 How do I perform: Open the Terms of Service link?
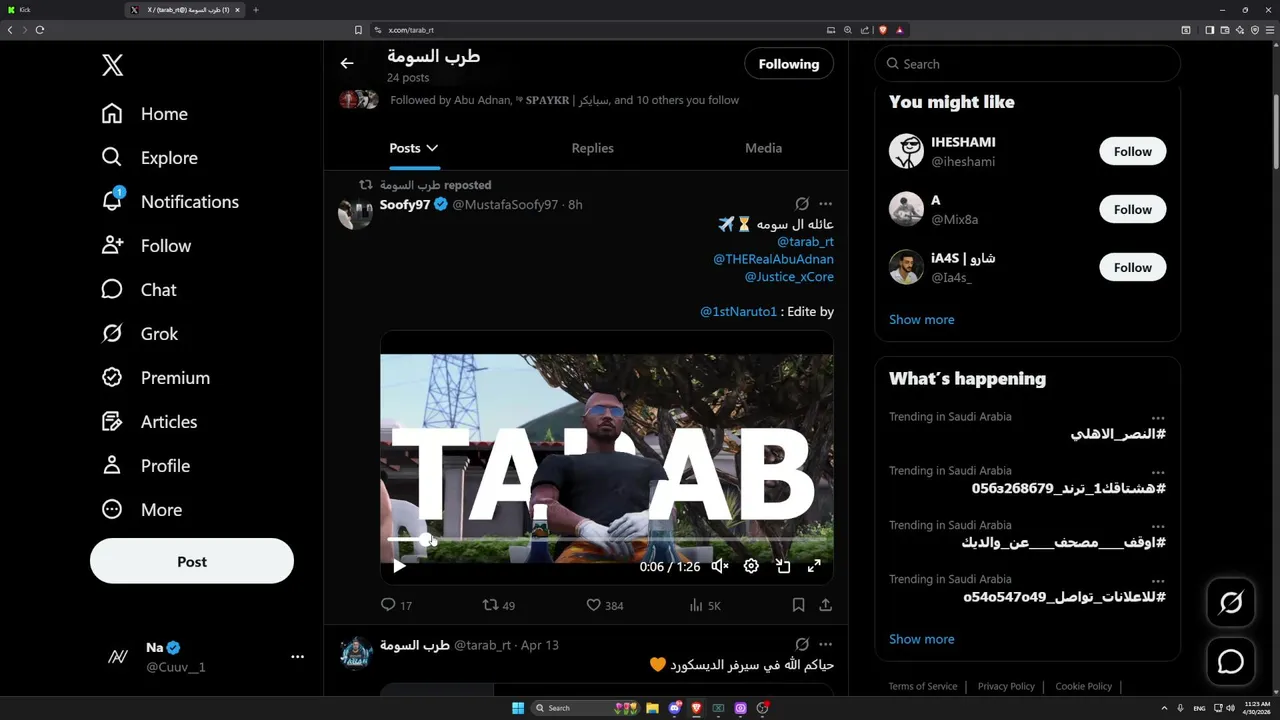pos(923,686)
